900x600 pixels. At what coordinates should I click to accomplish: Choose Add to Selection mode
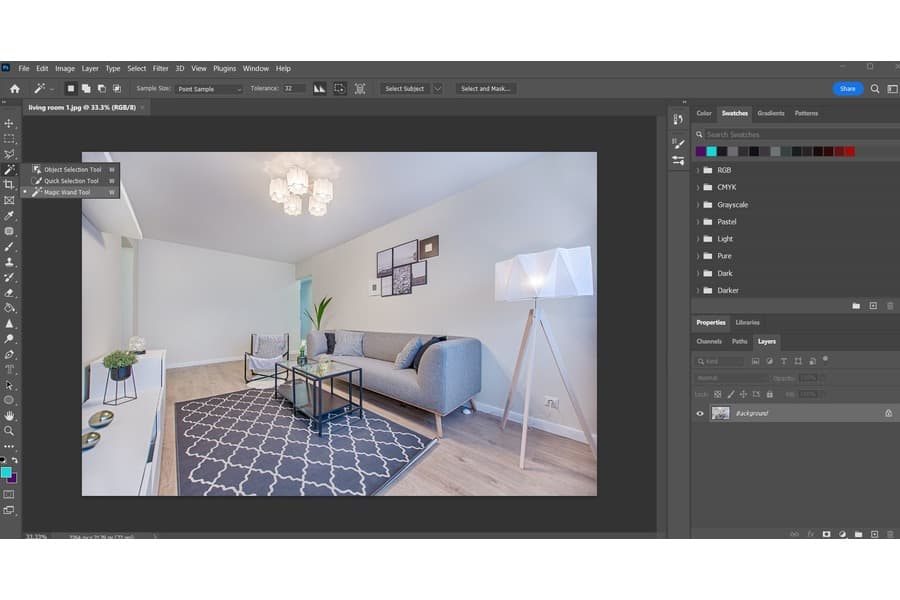(x=86, y=88)
